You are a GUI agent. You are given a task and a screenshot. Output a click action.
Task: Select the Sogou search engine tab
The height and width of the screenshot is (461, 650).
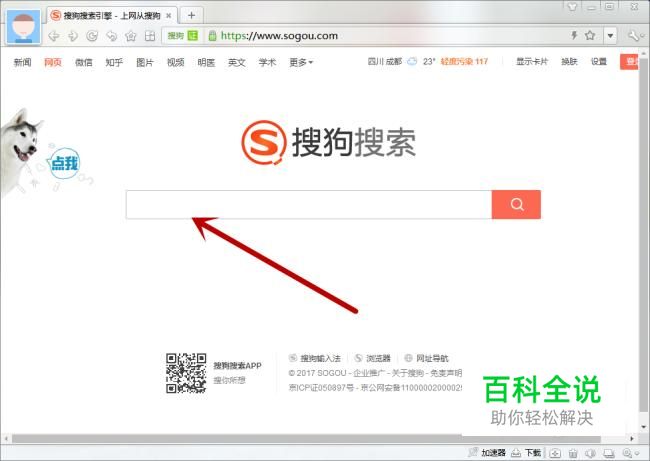coord(112,16)
